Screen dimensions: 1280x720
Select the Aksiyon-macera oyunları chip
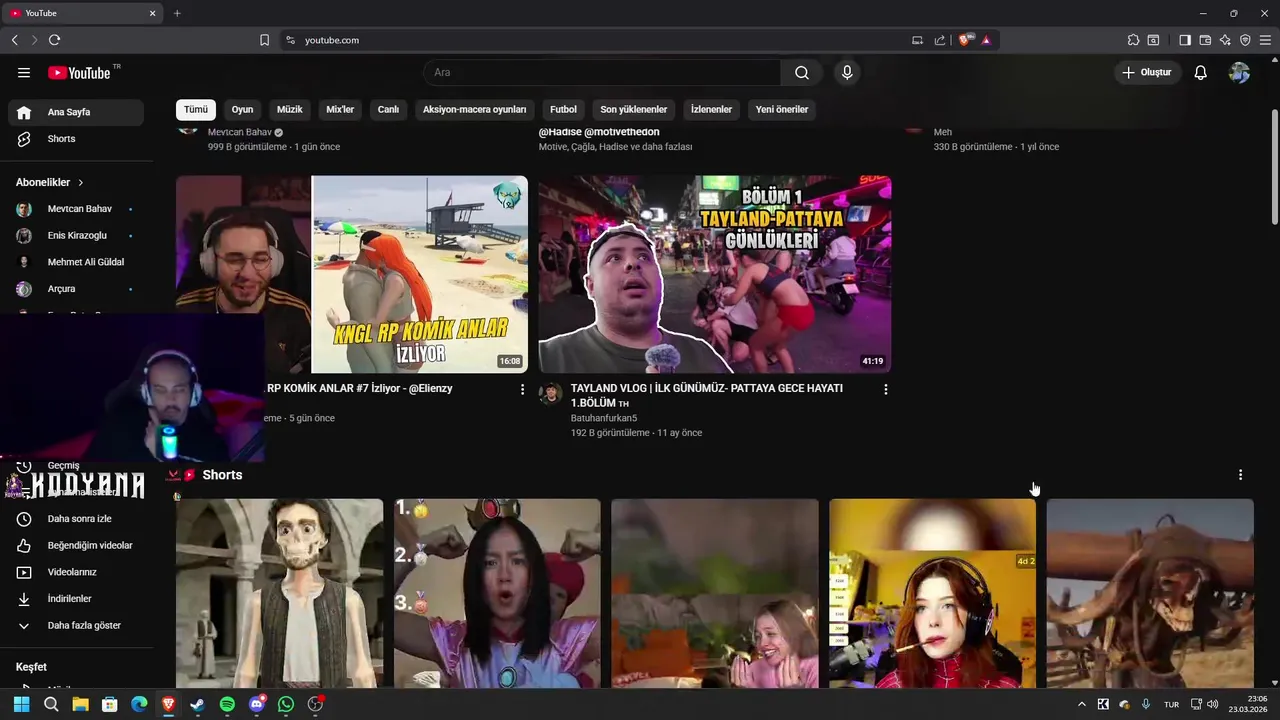pos(474,110)
